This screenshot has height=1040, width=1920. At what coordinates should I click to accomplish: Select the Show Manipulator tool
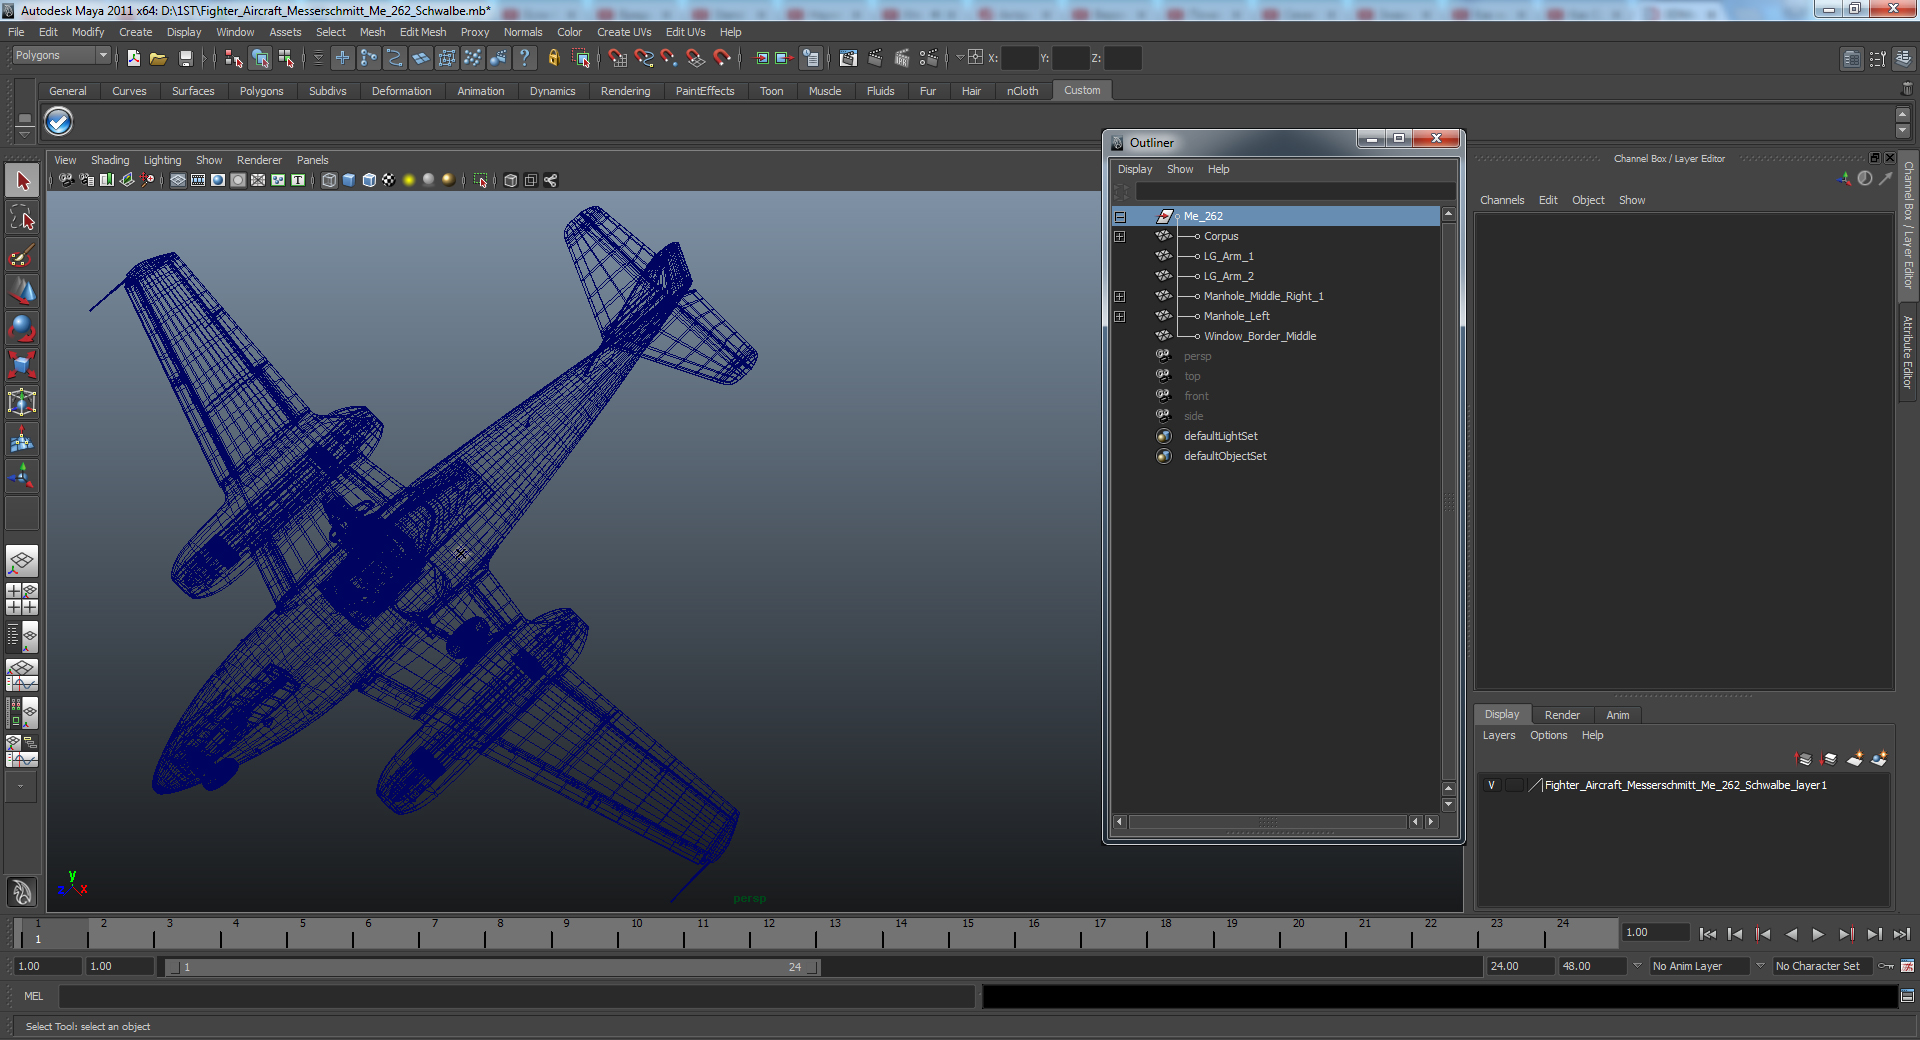tap(22, 476)
